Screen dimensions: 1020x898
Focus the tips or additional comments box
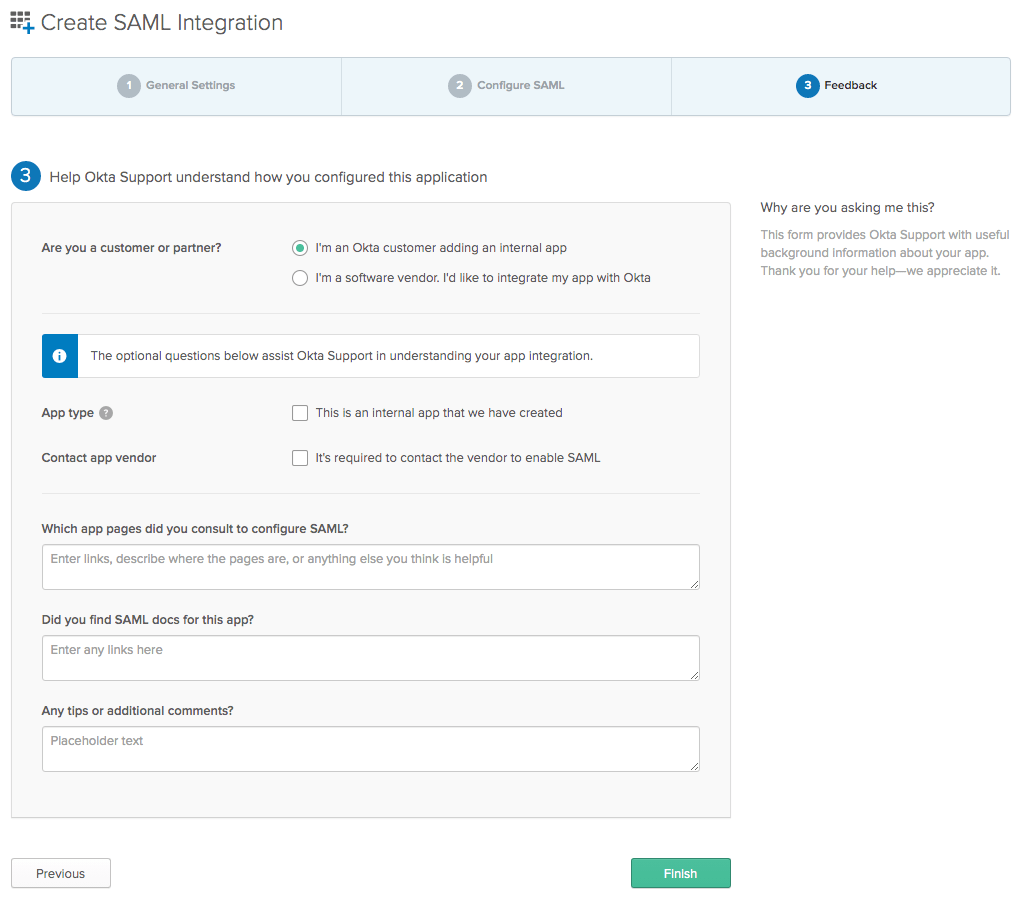pos(370,749)
